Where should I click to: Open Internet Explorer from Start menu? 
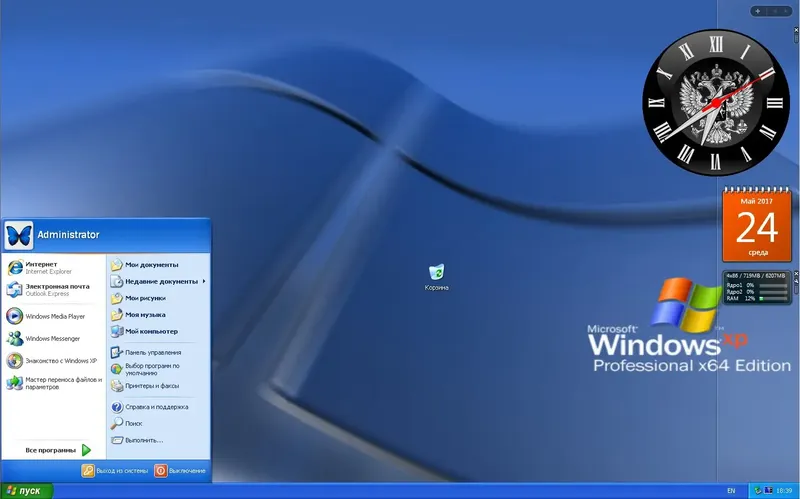54,267
